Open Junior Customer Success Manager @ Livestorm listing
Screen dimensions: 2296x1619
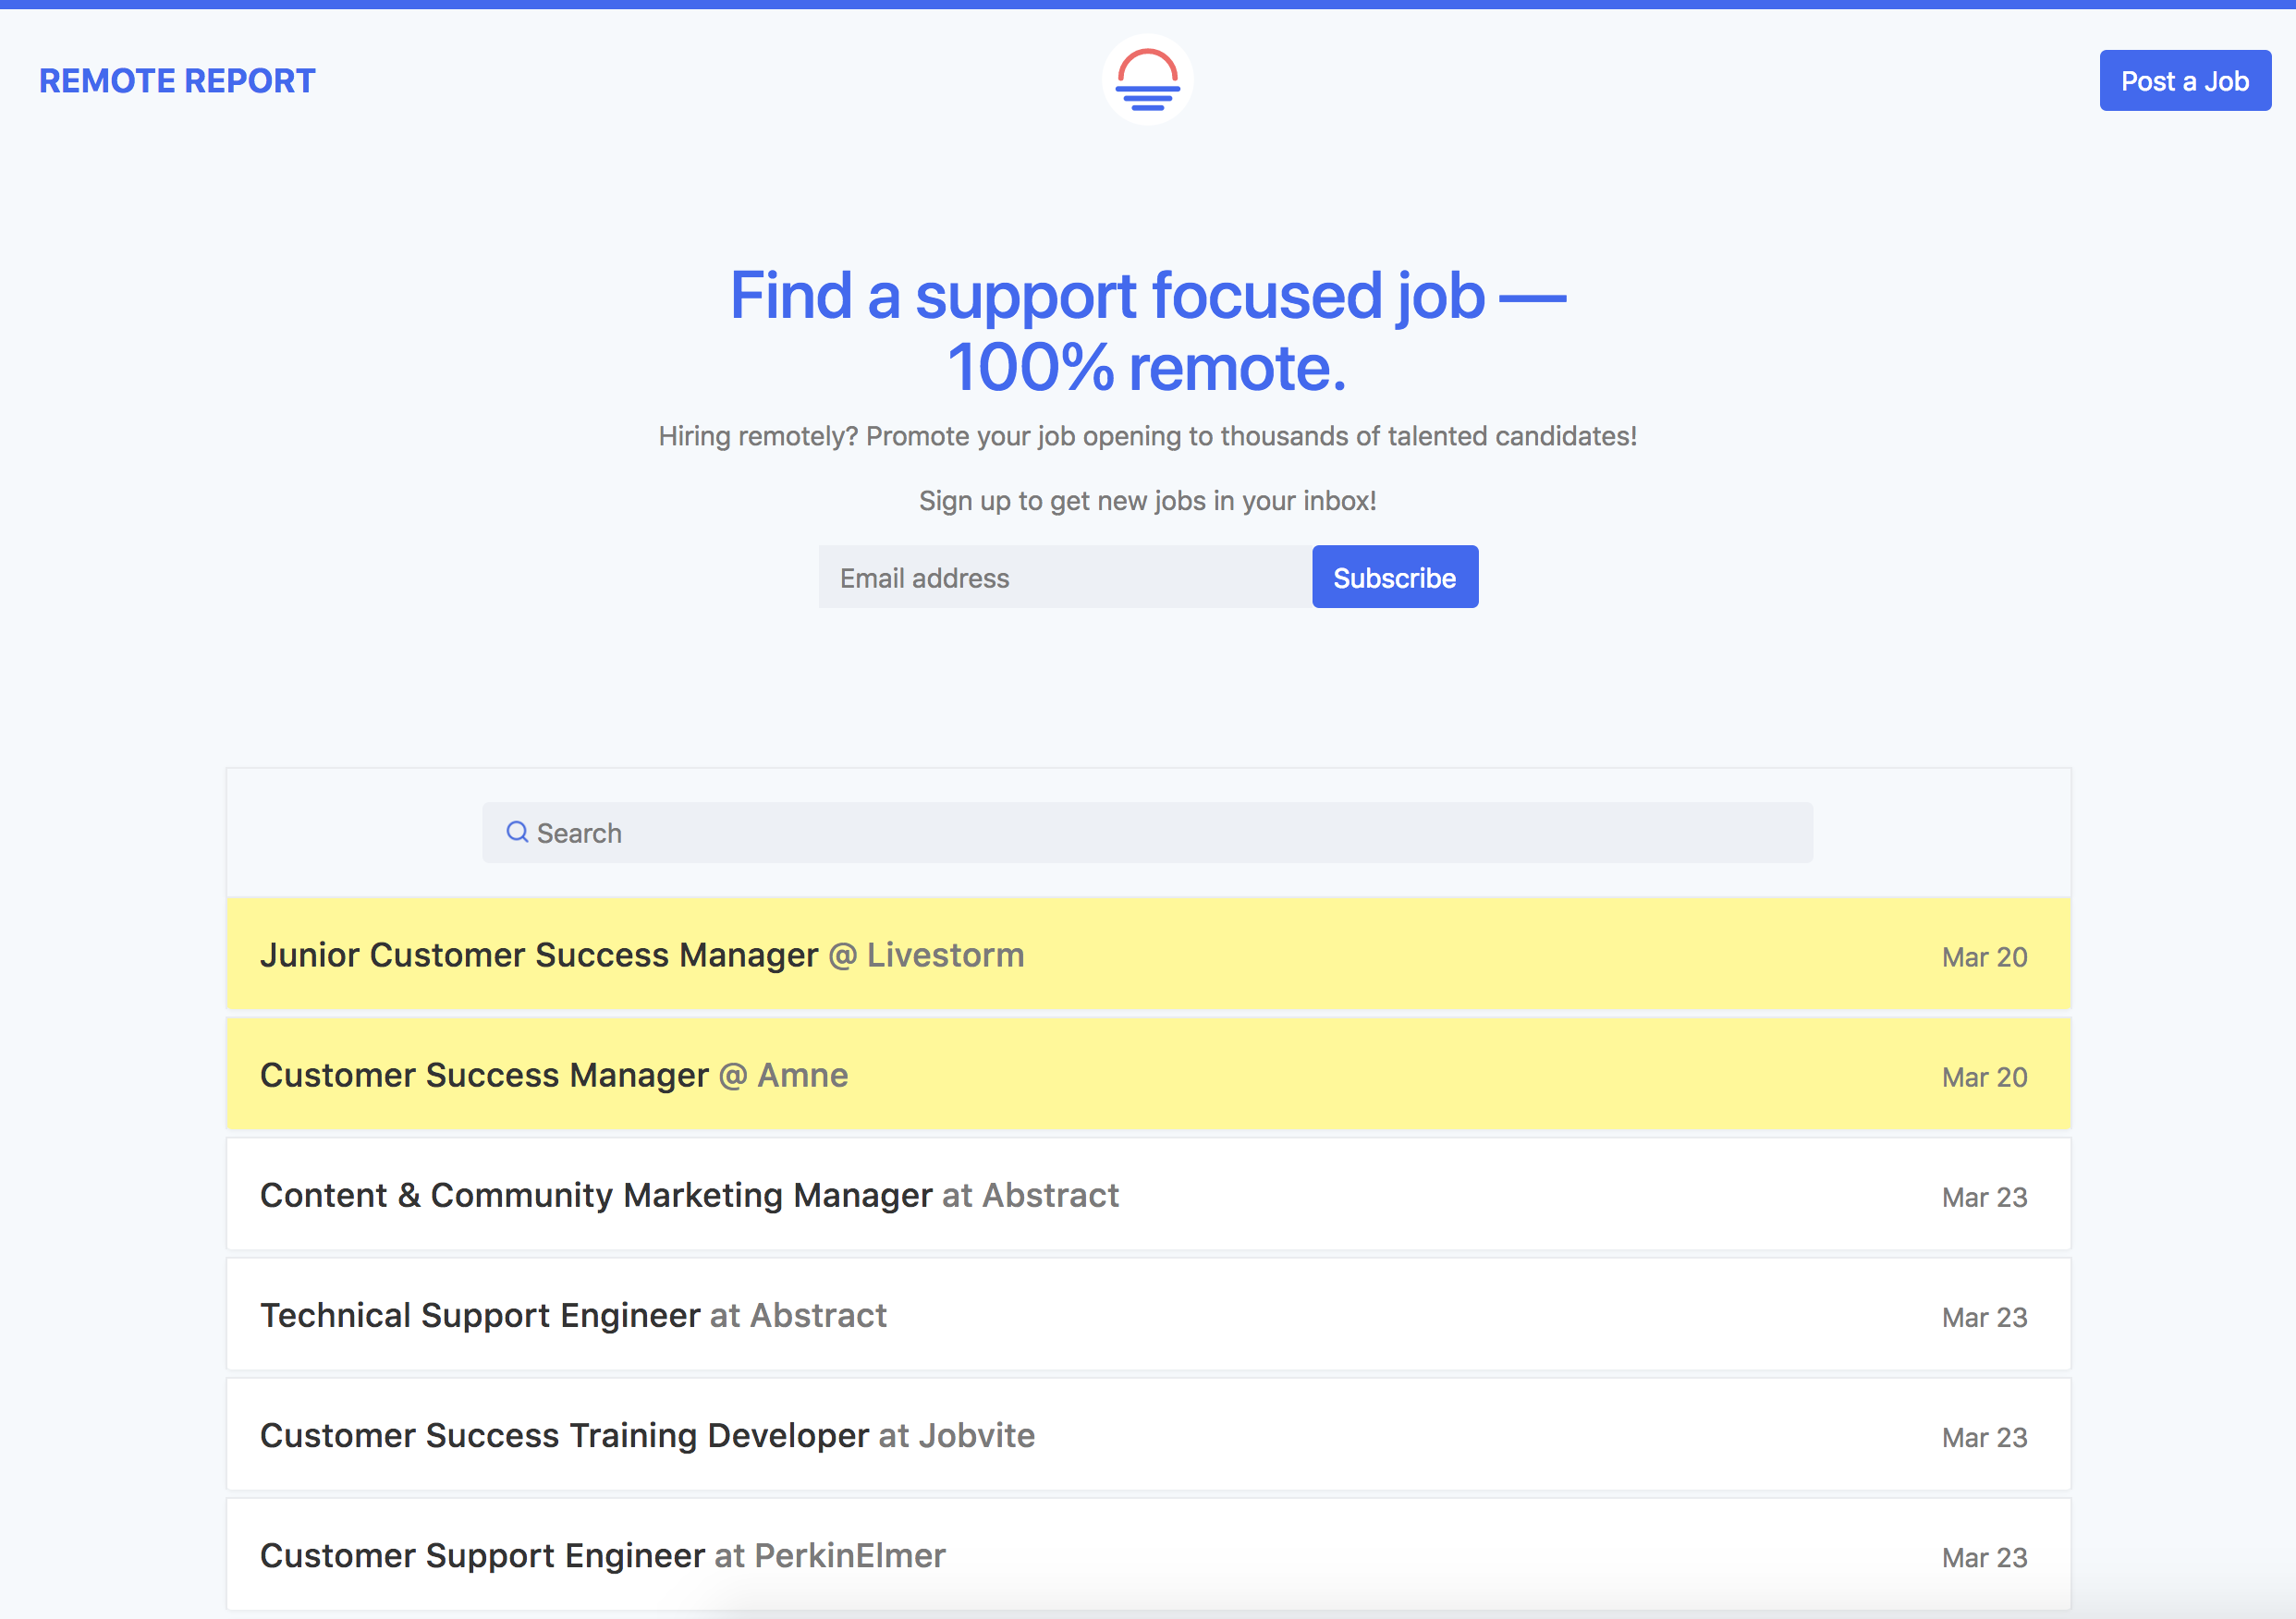(1148, 954)
